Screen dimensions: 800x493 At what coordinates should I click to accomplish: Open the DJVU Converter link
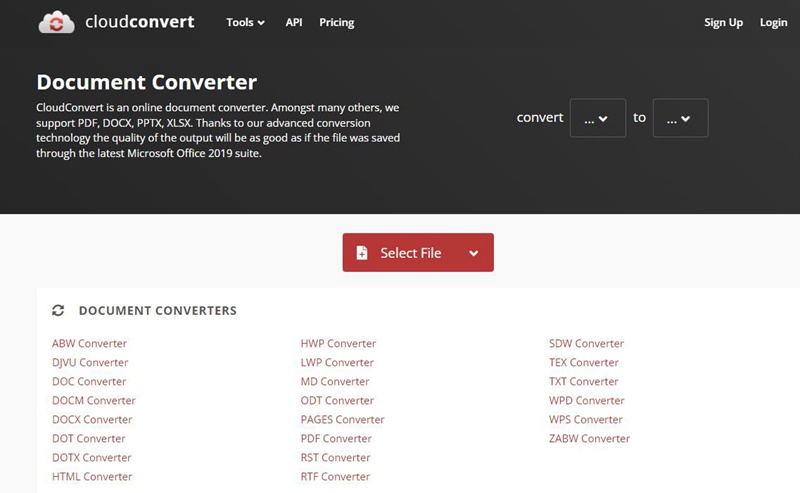[90, 362]
